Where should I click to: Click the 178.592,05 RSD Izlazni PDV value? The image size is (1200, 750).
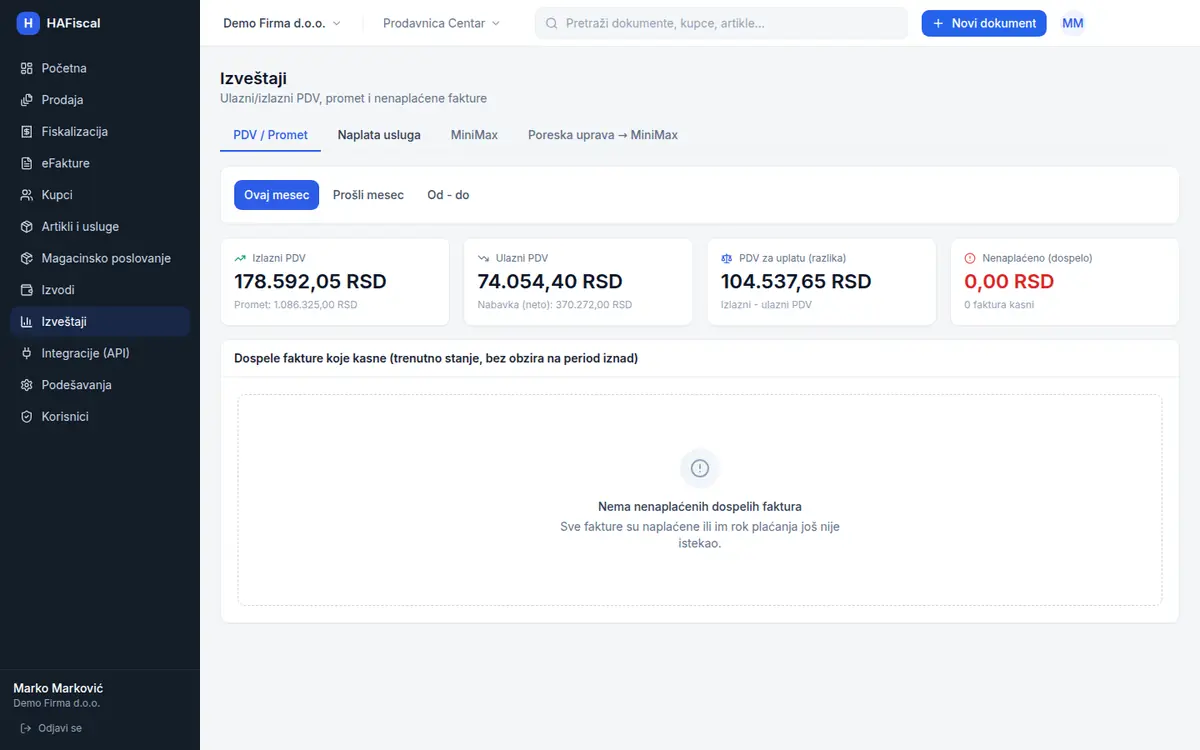click(310, 282)
